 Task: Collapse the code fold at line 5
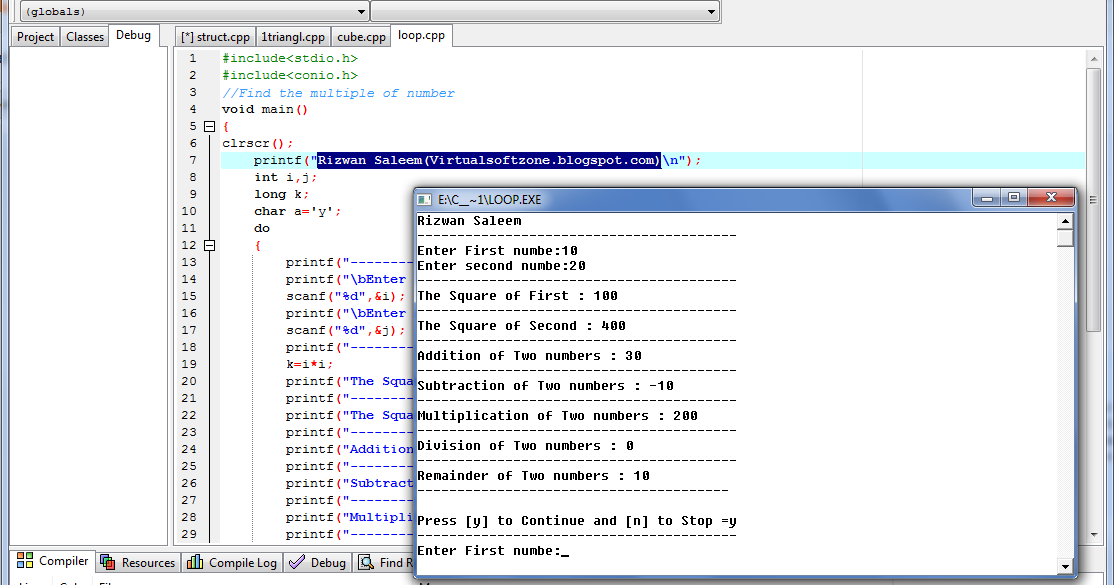pos(210,127)
